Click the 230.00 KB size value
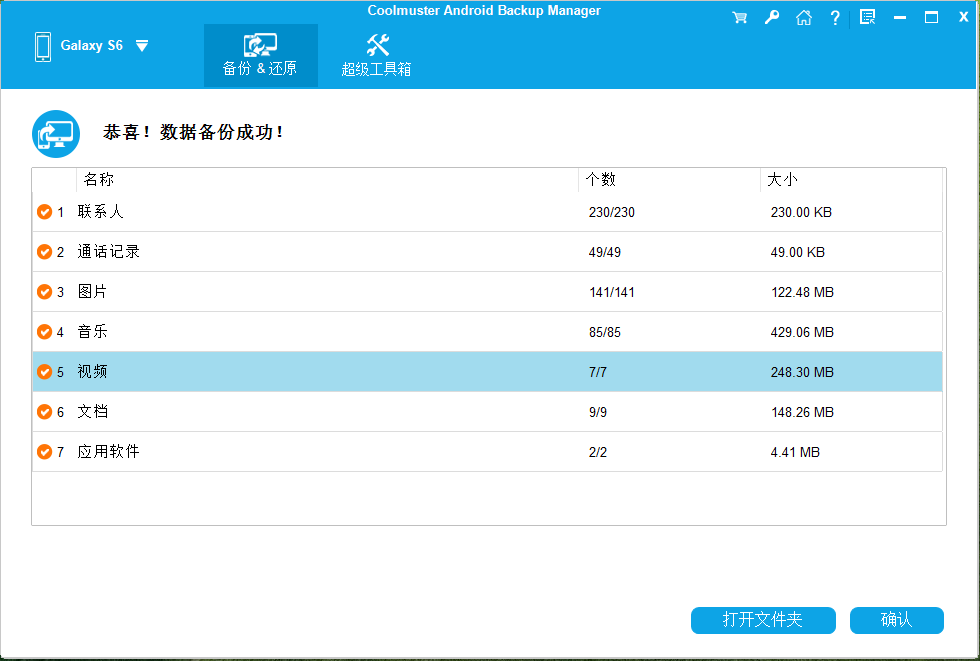This screenshot has width=980, height=661. (801, 212)
